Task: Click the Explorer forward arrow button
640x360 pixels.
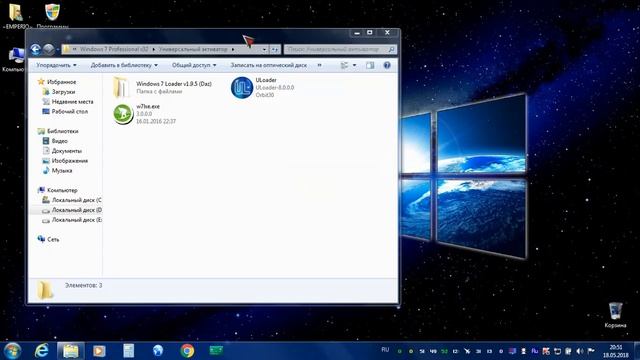Action: [49, 49]
